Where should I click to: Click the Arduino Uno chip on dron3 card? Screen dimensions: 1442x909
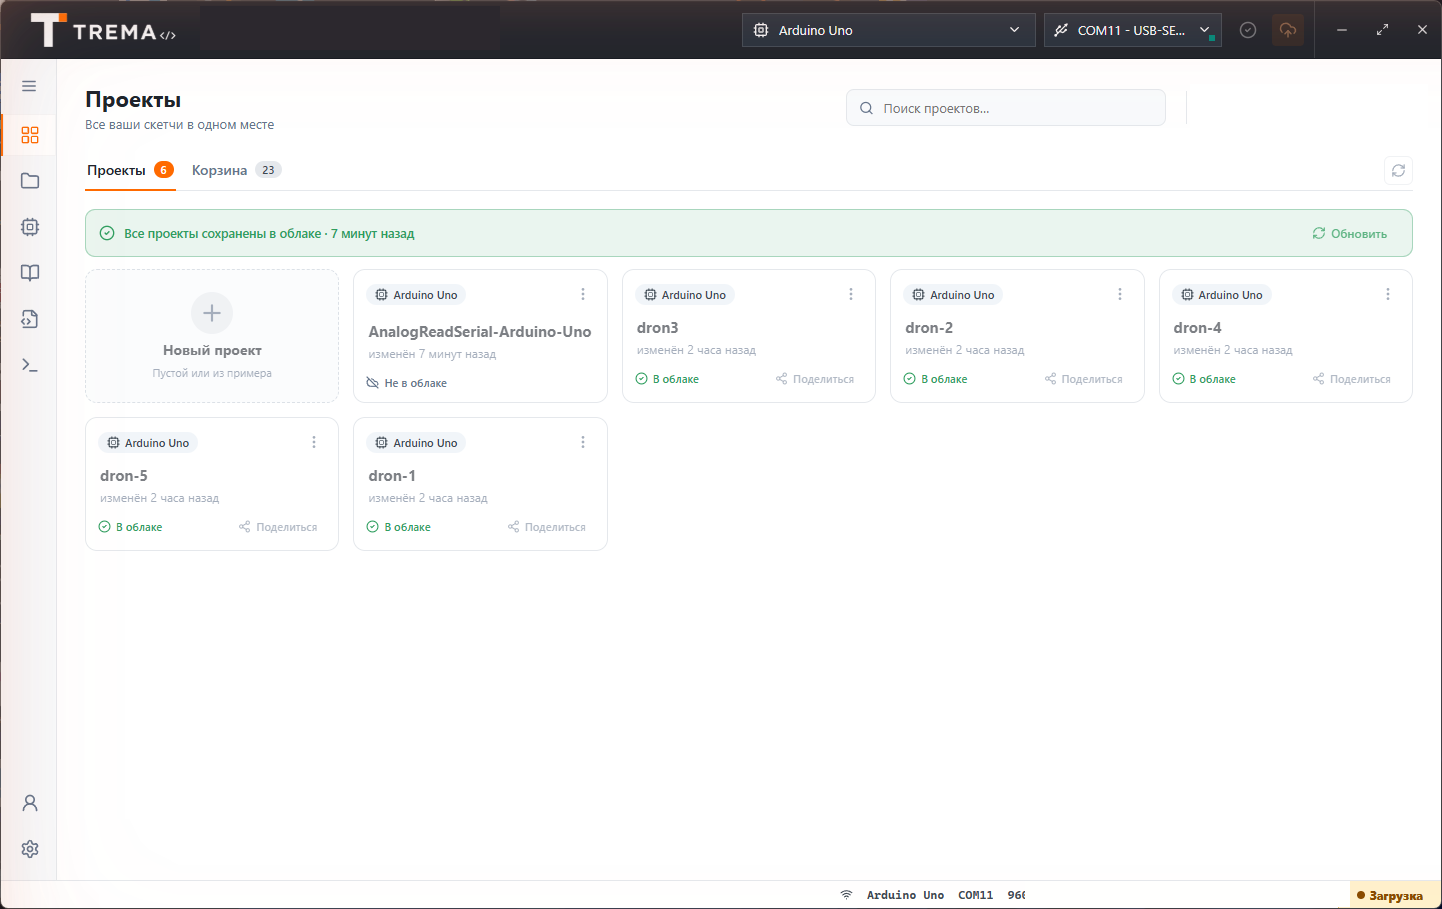685,295
